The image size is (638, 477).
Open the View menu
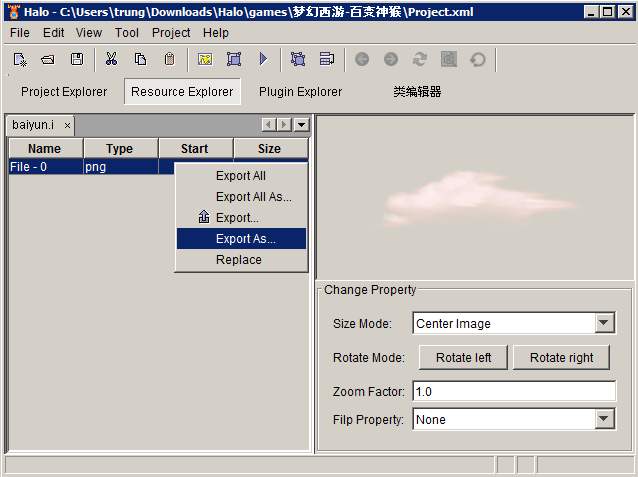89,33
